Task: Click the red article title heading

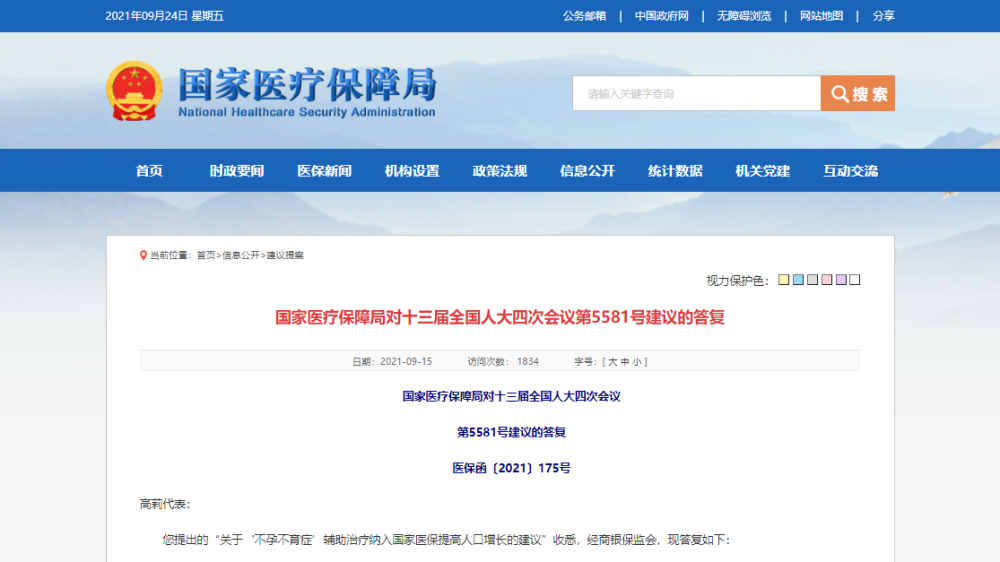Action: [500, 317]
